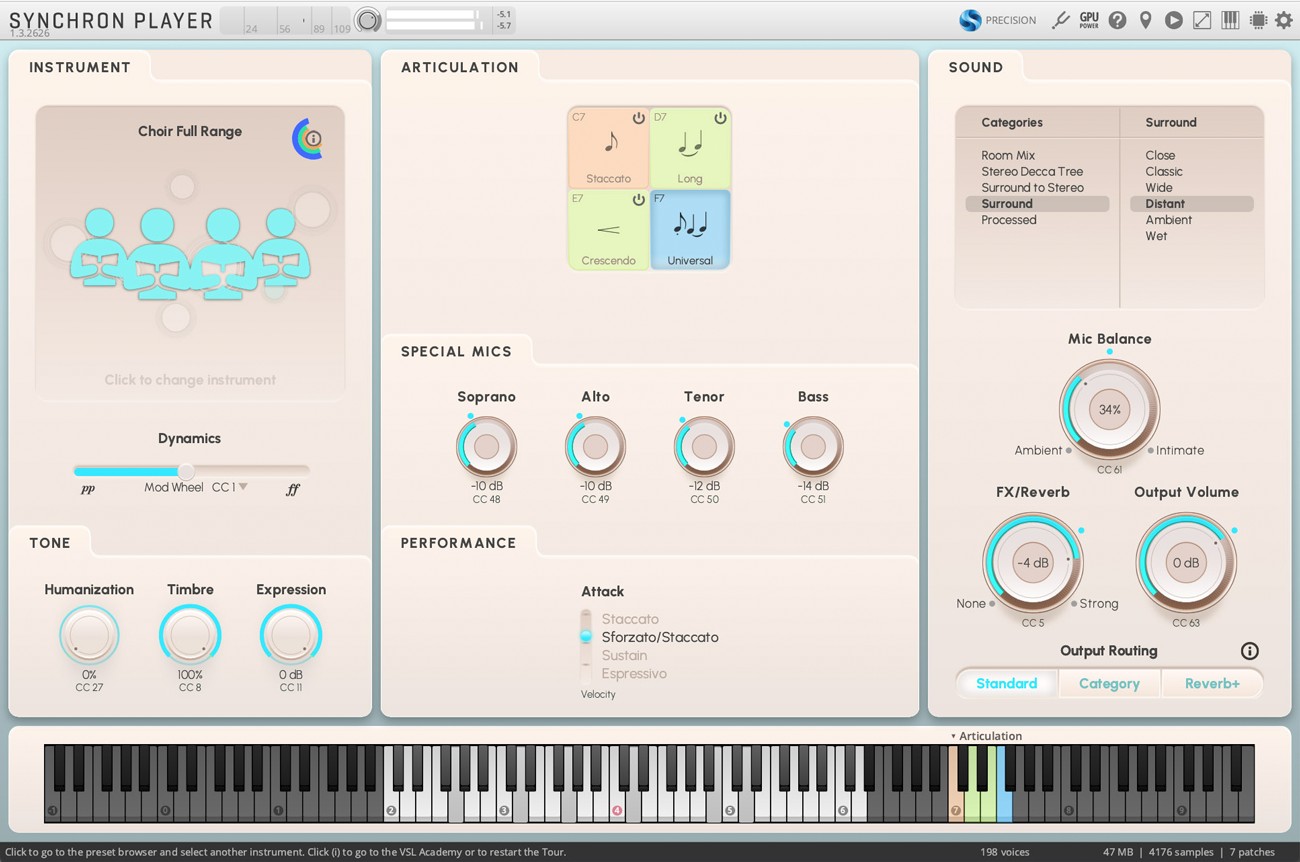Click the help question mark icon
Viewport: 1300px width, 862px height.
[x=1117, y=19]
